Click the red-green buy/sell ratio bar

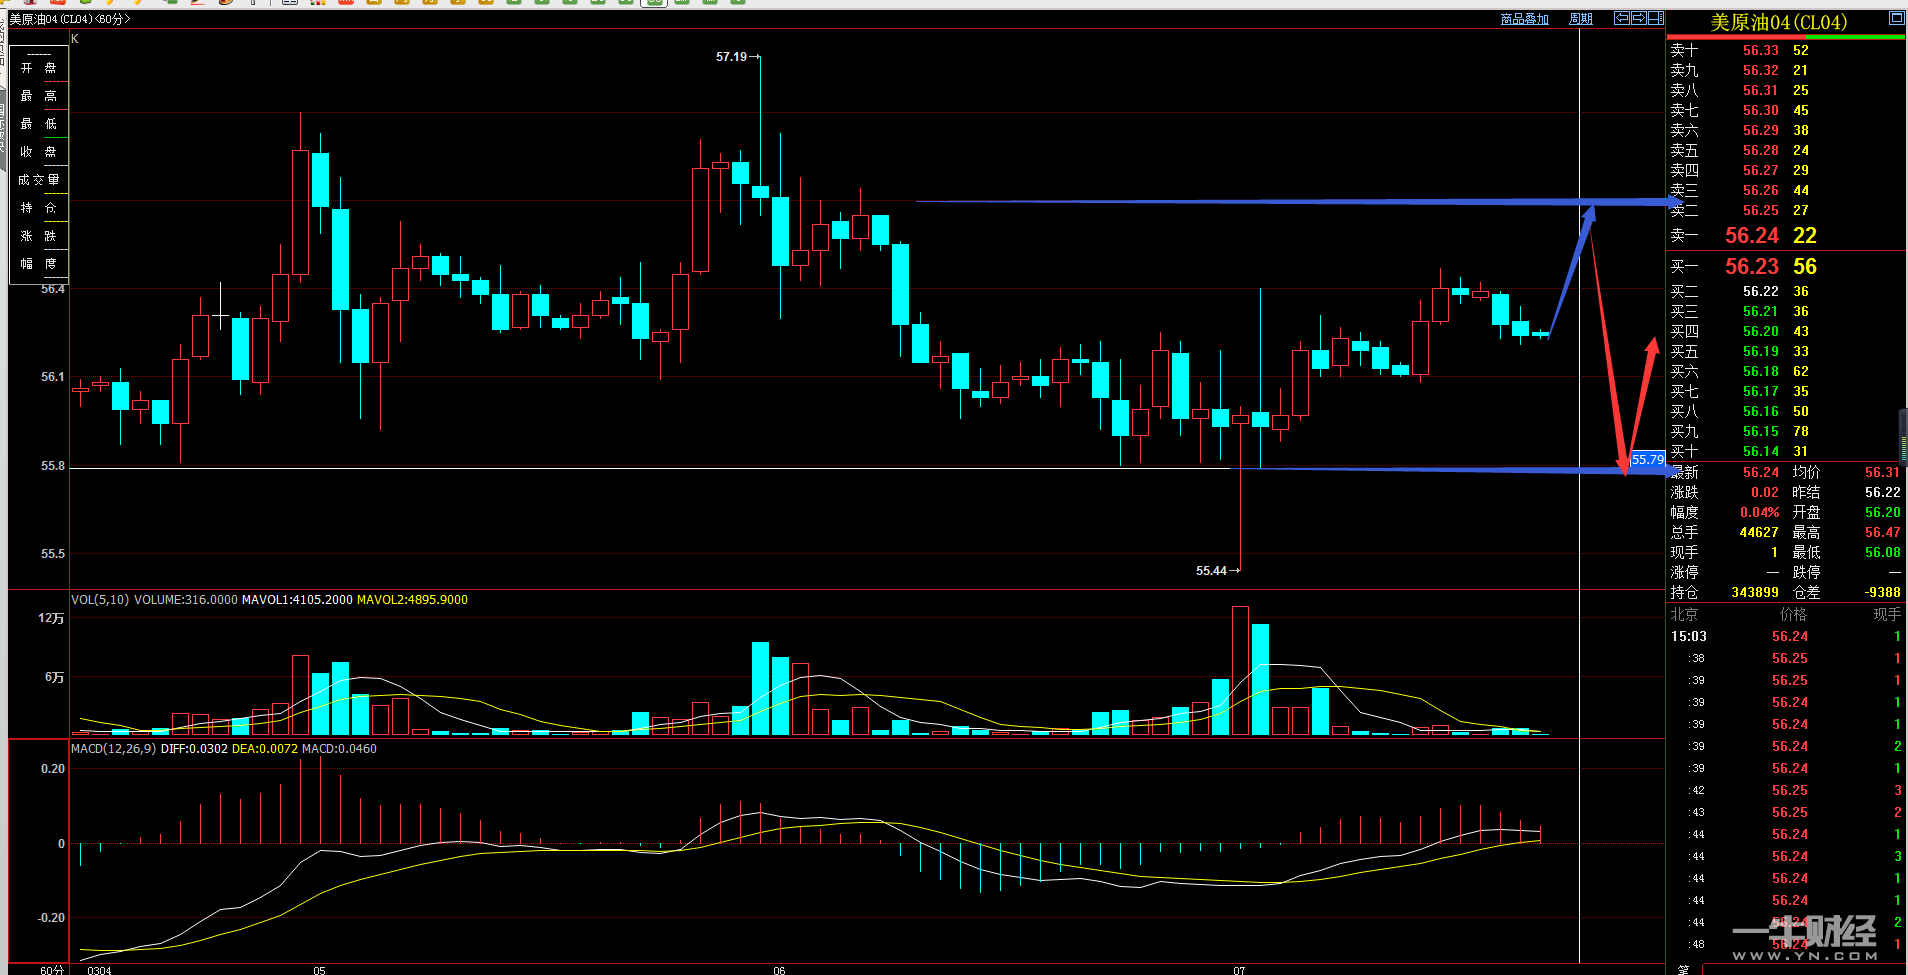click(1785, 38)
